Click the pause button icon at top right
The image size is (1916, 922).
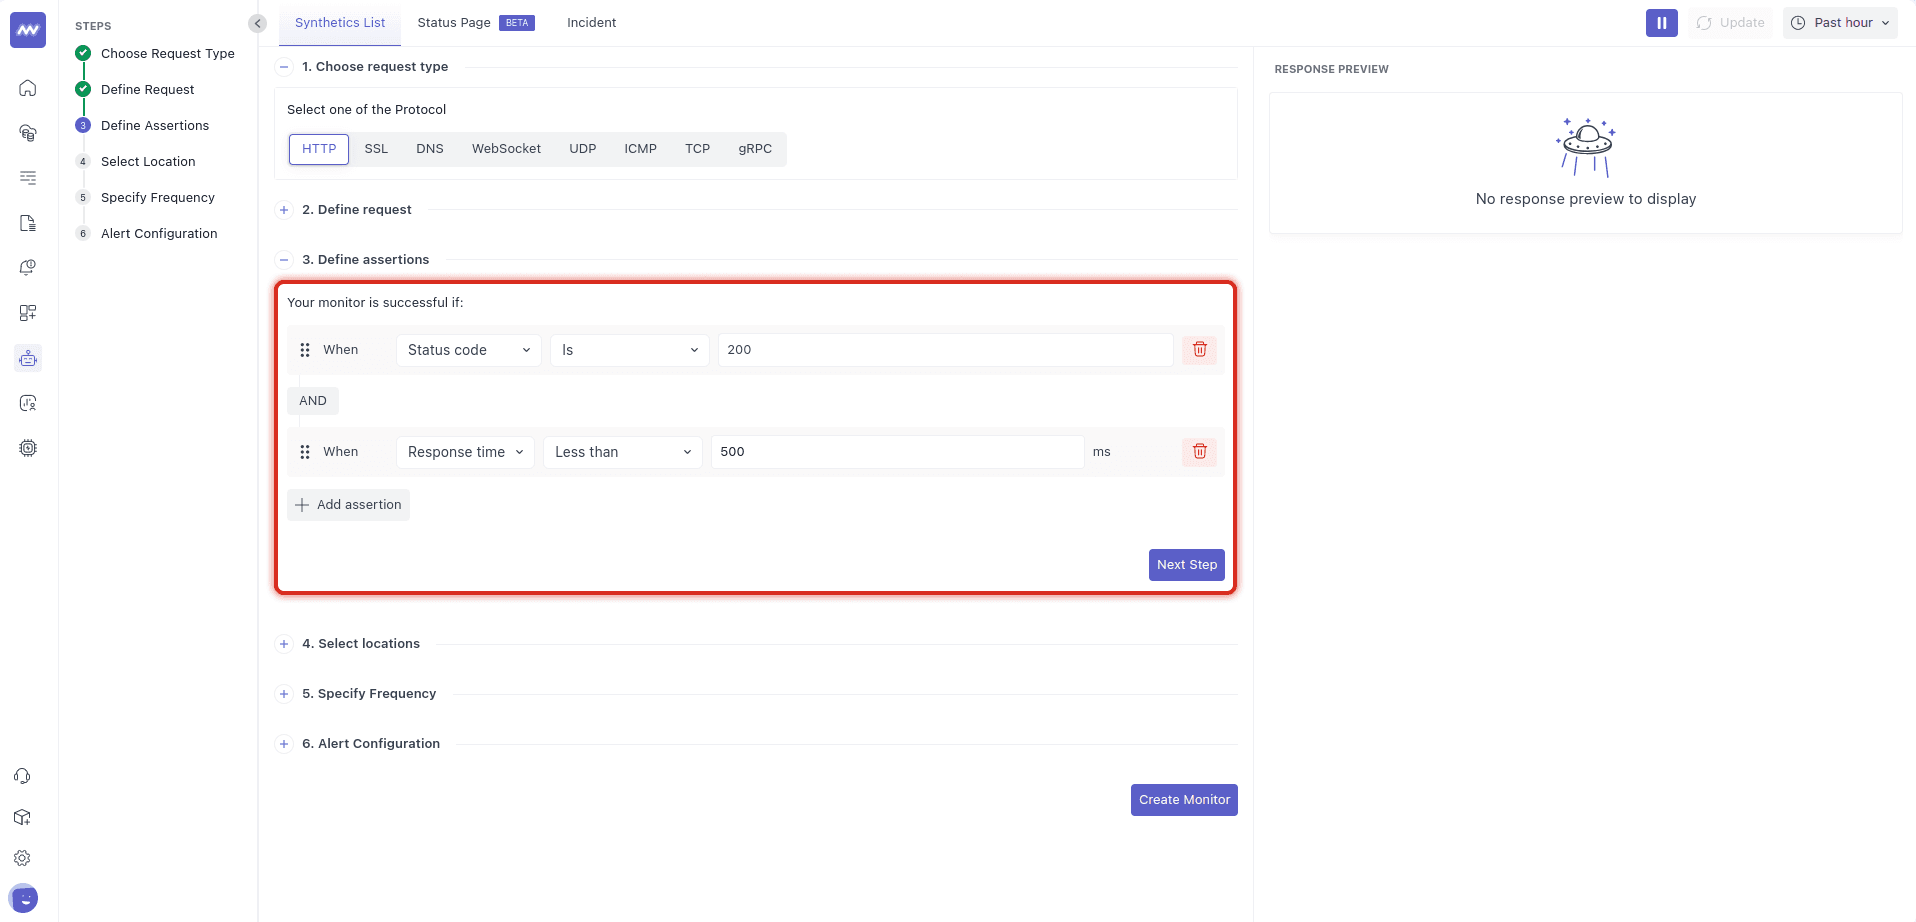(x=1661, y=23)
